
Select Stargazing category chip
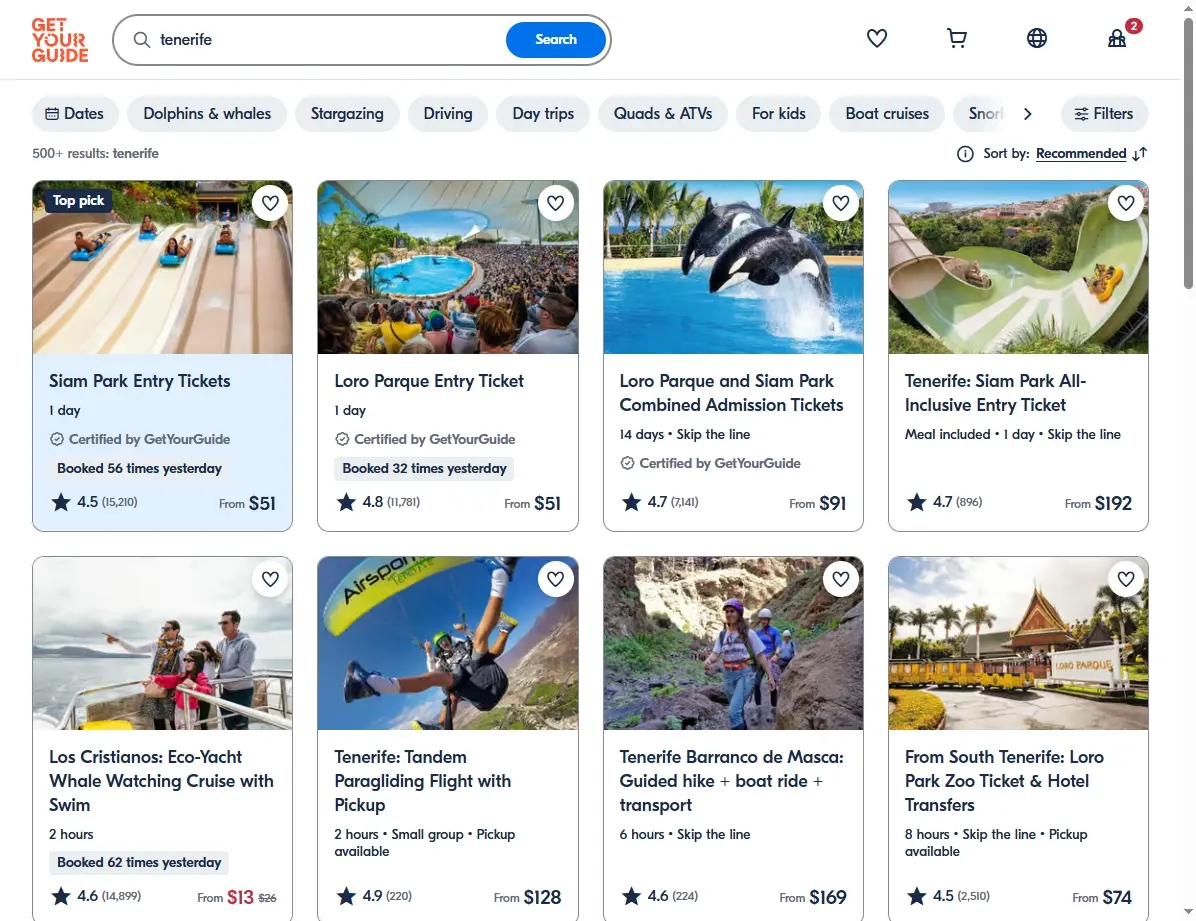[347, 114]
